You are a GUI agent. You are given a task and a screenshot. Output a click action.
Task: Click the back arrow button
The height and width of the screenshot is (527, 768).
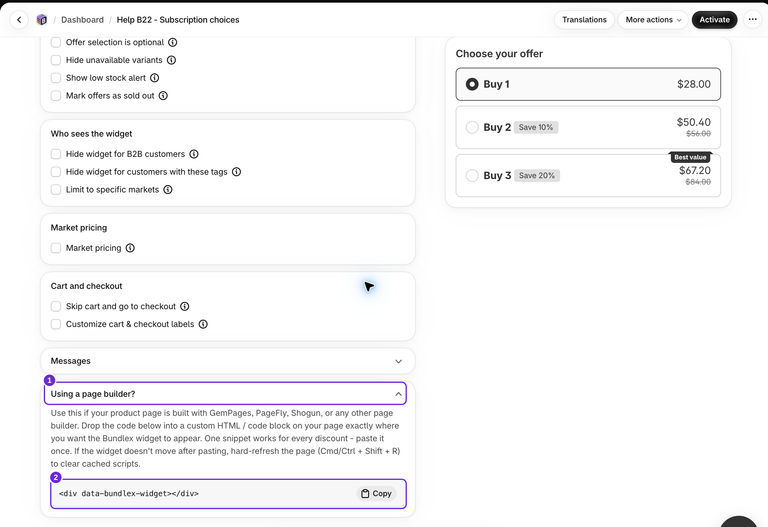click(19, 20)
